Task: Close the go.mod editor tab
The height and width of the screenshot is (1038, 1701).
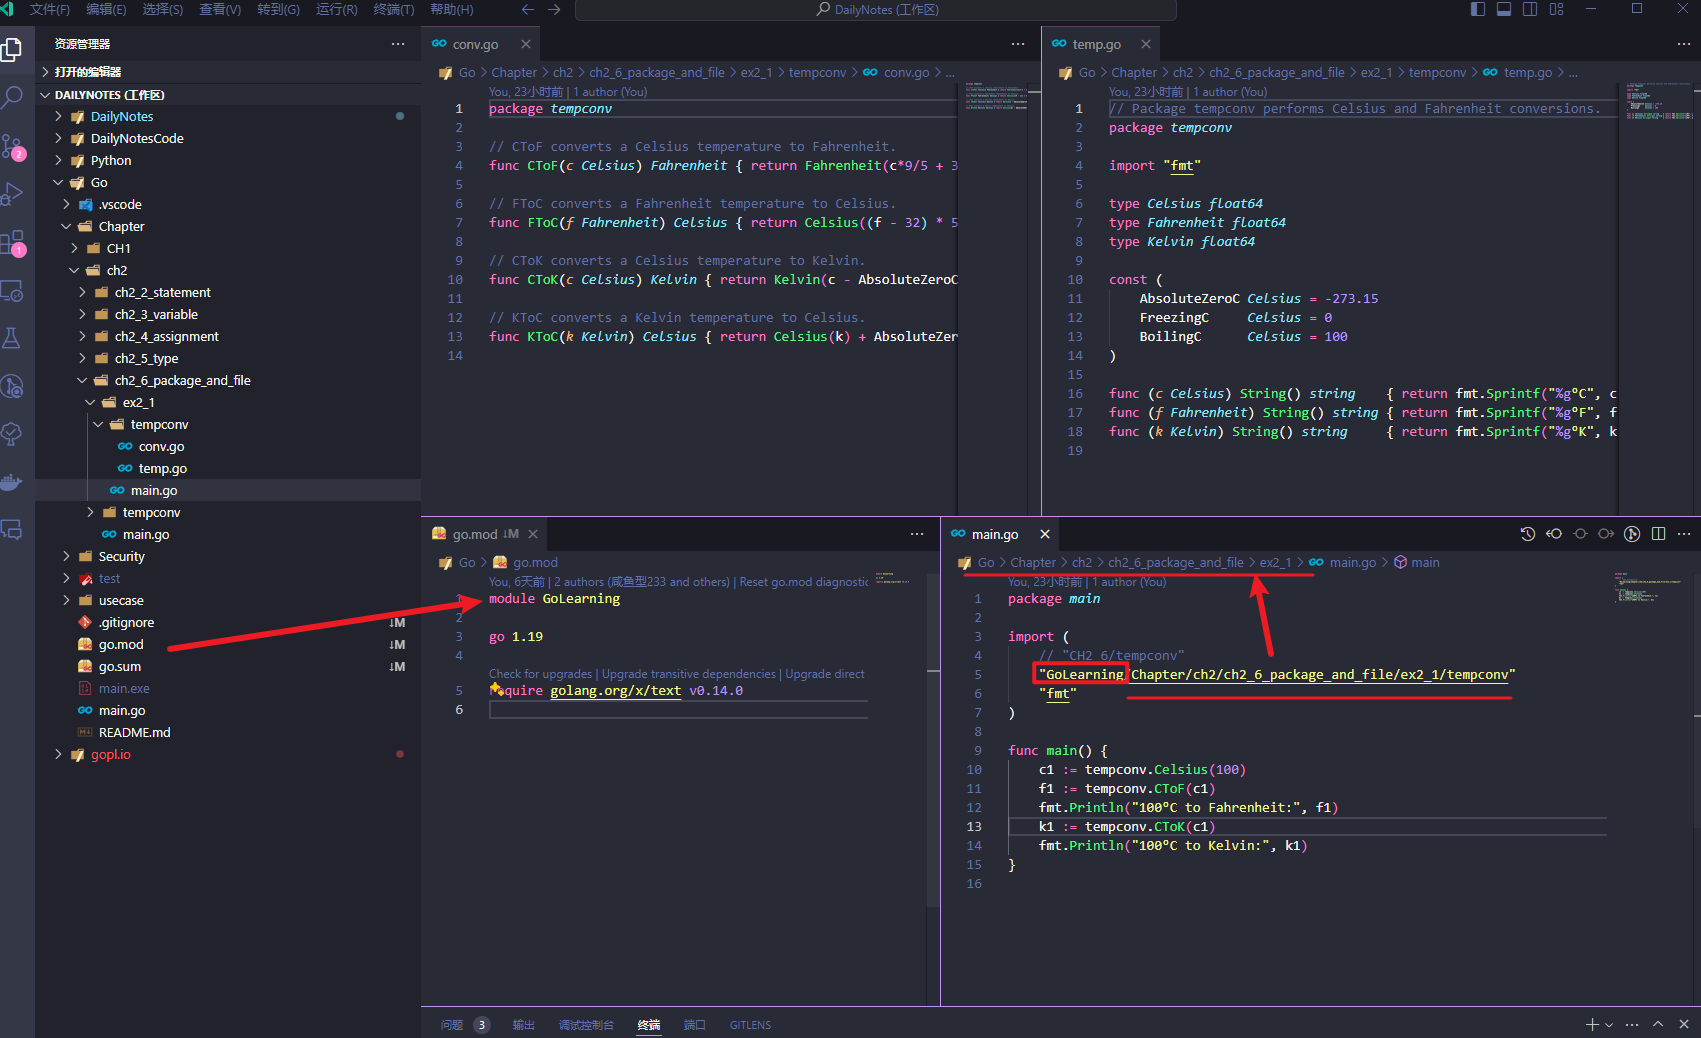Action: (x=533, y=534)
